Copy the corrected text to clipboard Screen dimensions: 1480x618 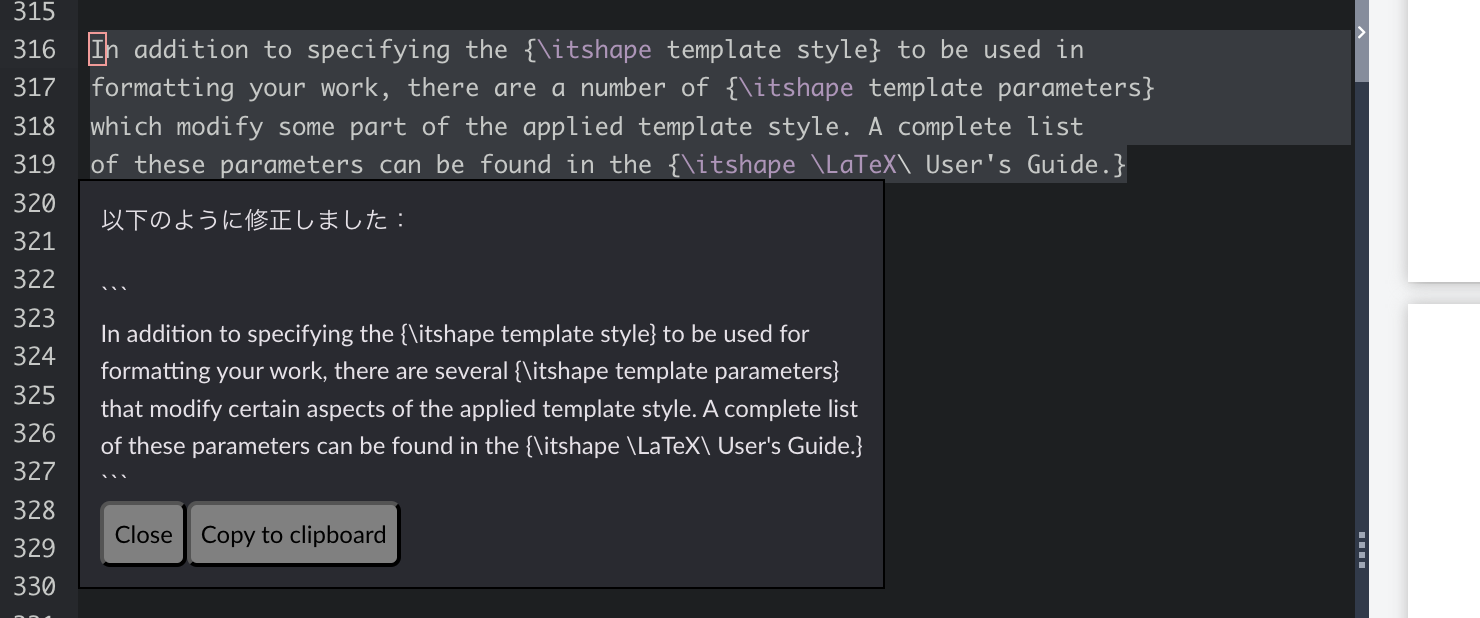click(294, 534)
